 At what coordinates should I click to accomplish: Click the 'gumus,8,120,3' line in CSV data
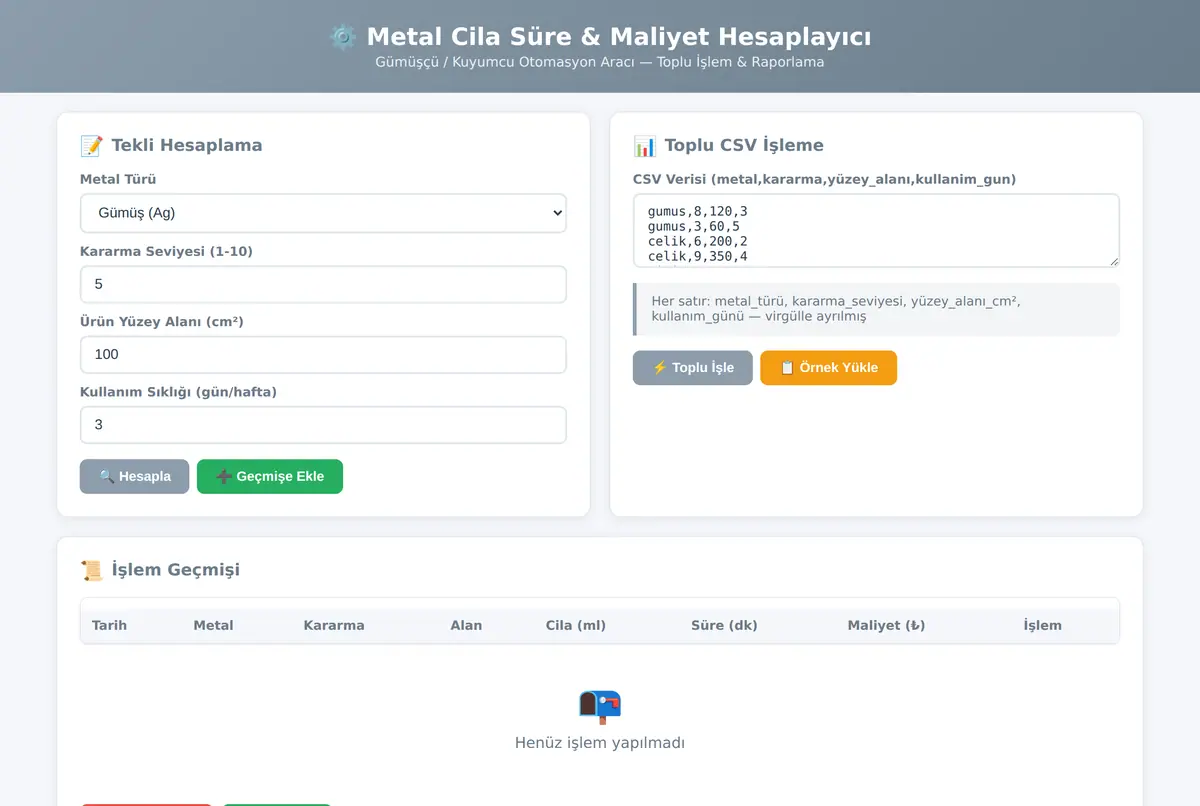click(x=698, y=212)
